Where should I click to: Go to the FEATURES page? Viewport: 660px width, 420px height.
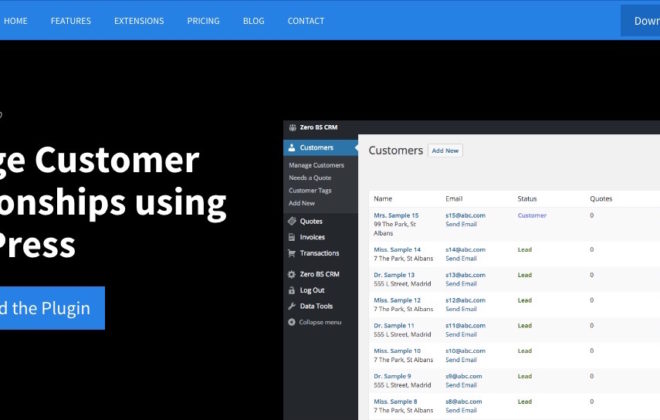(71, 21)
